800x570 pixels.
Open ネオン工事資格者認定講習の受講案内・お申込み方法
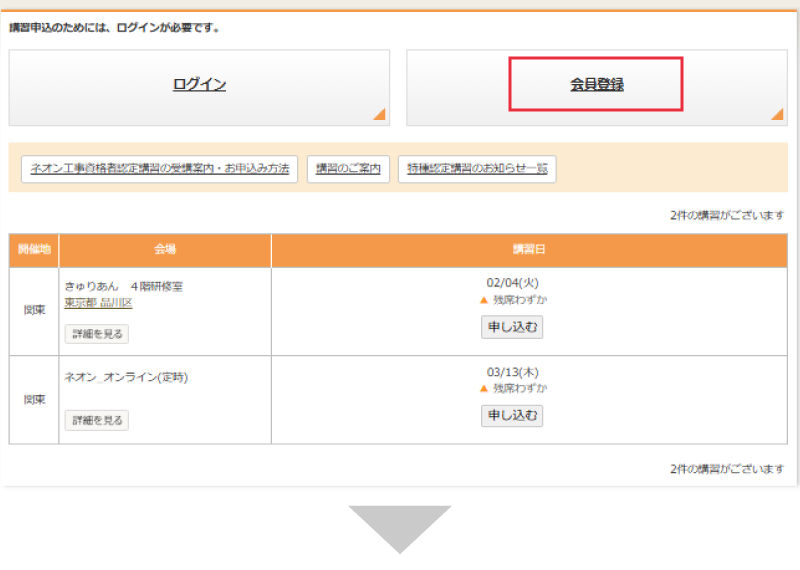159,170
